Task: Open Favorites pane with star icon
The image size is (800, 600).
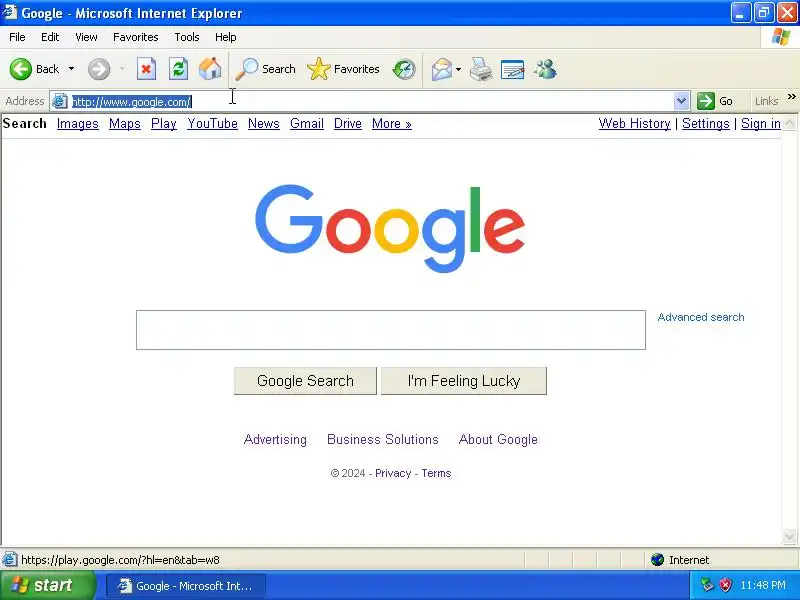Action: coord(319,69)
